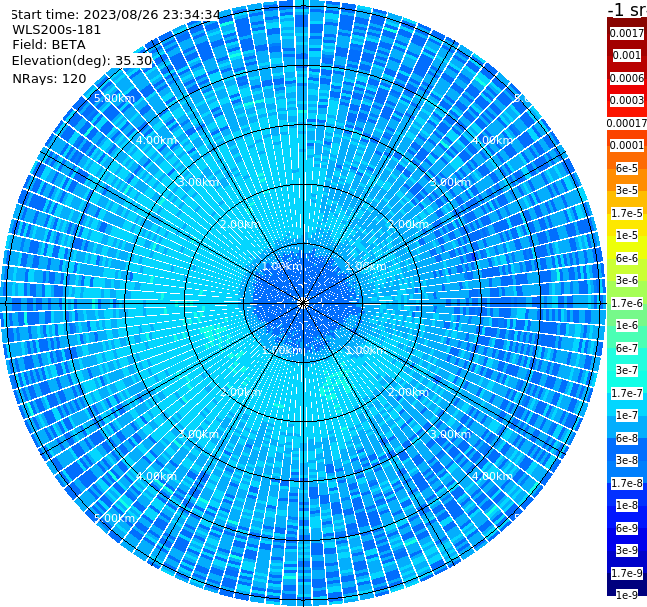The height and width of the screenshot is (607, 647).
Task: Click the 4.00km ring label in lower-left quadrant
Action: tap(156, 476)
